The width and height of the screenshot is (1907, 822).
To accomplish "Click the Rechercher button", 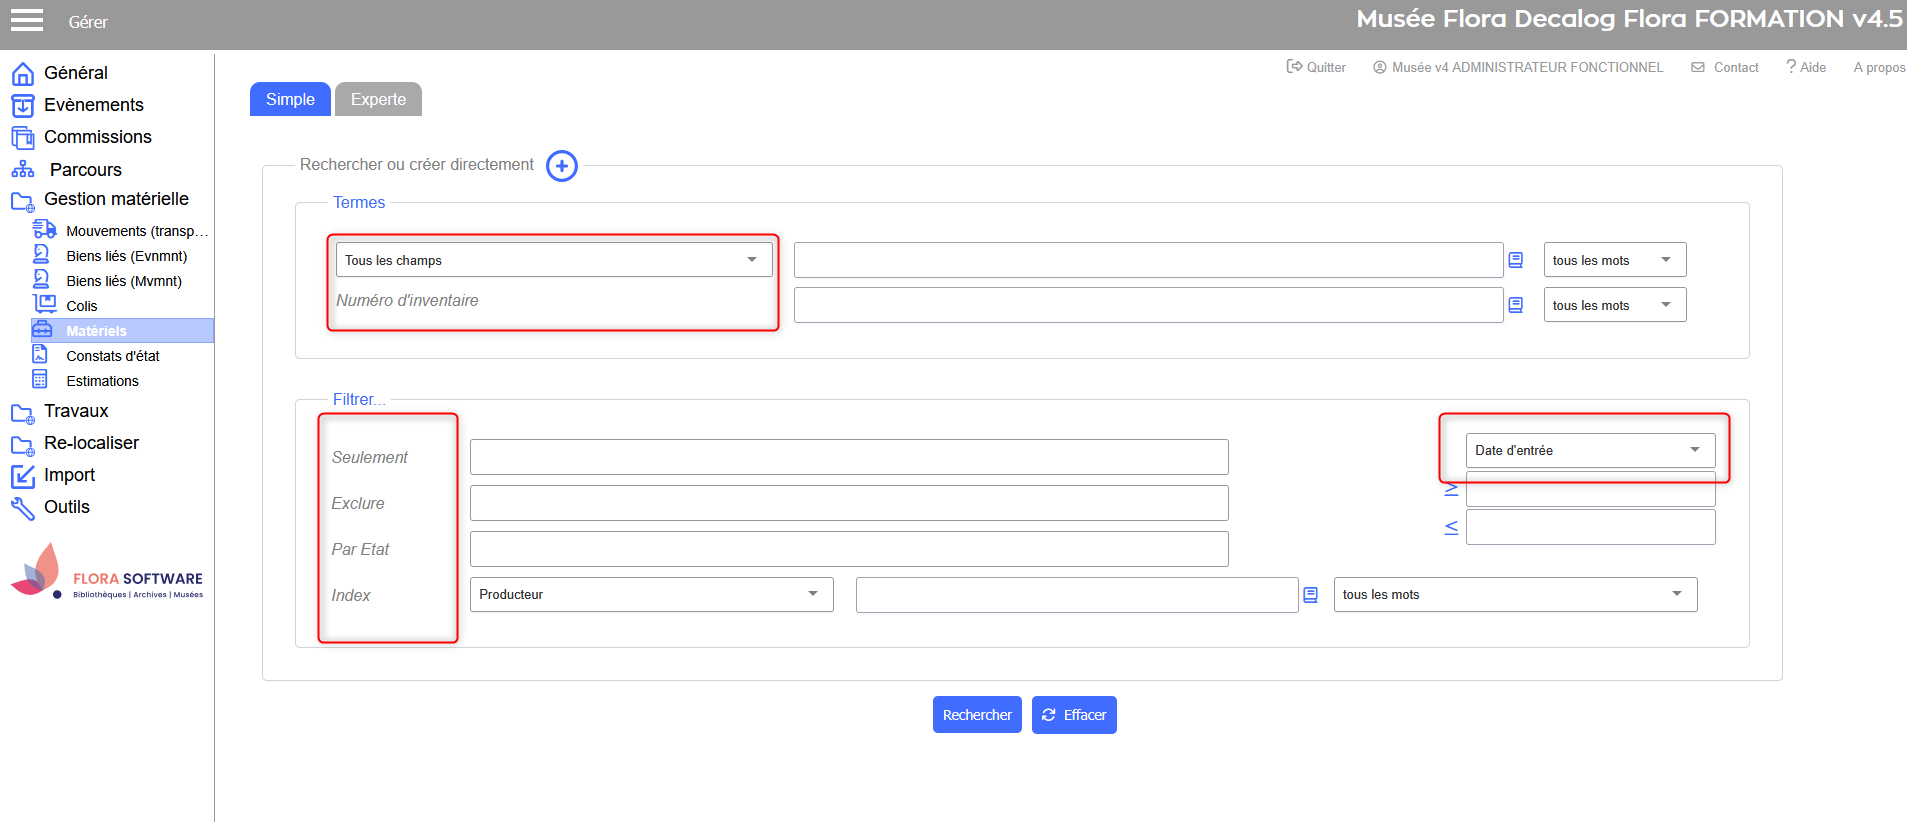I will (977, 715).
